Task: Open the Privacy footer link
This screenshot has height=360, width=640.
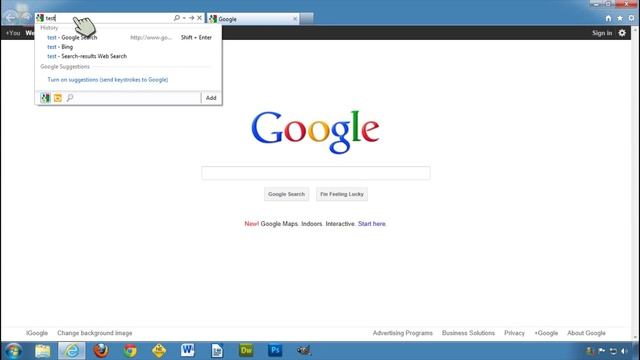Action: point(514,333)
